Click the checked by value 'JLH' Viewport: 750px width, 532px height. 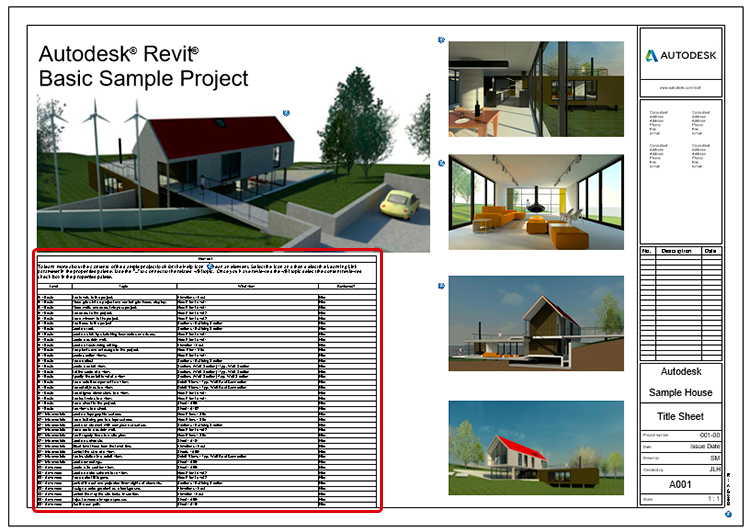[x=714, y=469]
